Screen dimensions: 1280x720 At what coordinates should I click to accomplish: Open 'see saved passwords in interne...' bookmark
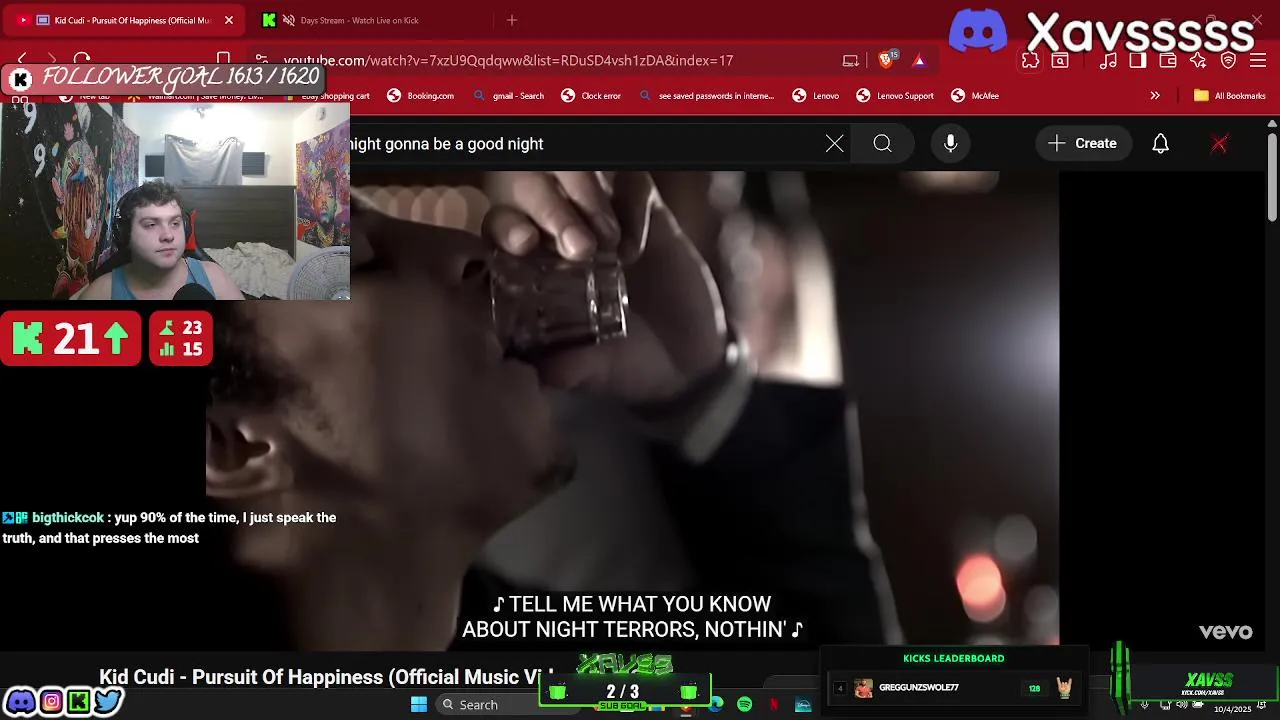tap(706, 96)
